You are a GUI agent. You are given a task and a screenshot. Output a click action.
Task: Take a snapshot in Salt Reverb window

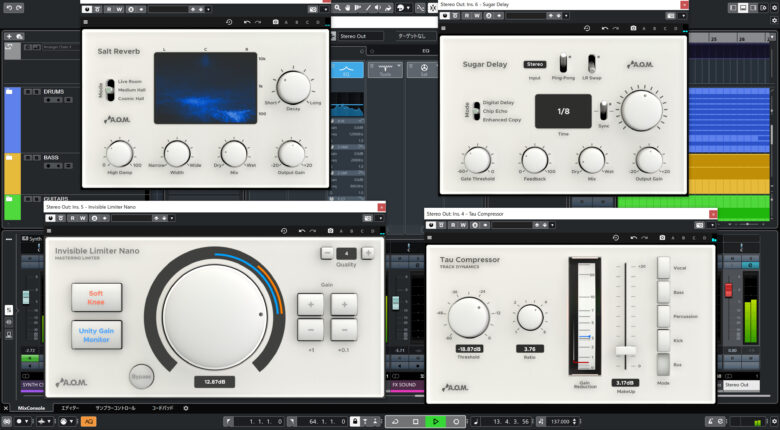click(275, 22)
